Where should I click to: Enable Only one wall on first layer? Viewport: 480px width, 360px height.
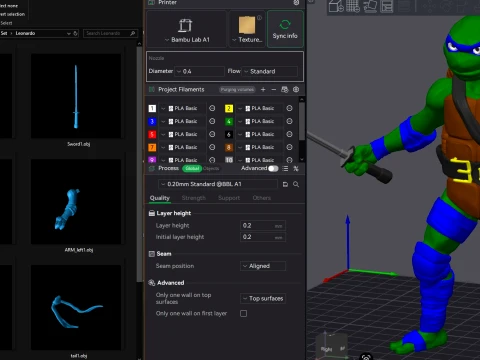point(244,314)
